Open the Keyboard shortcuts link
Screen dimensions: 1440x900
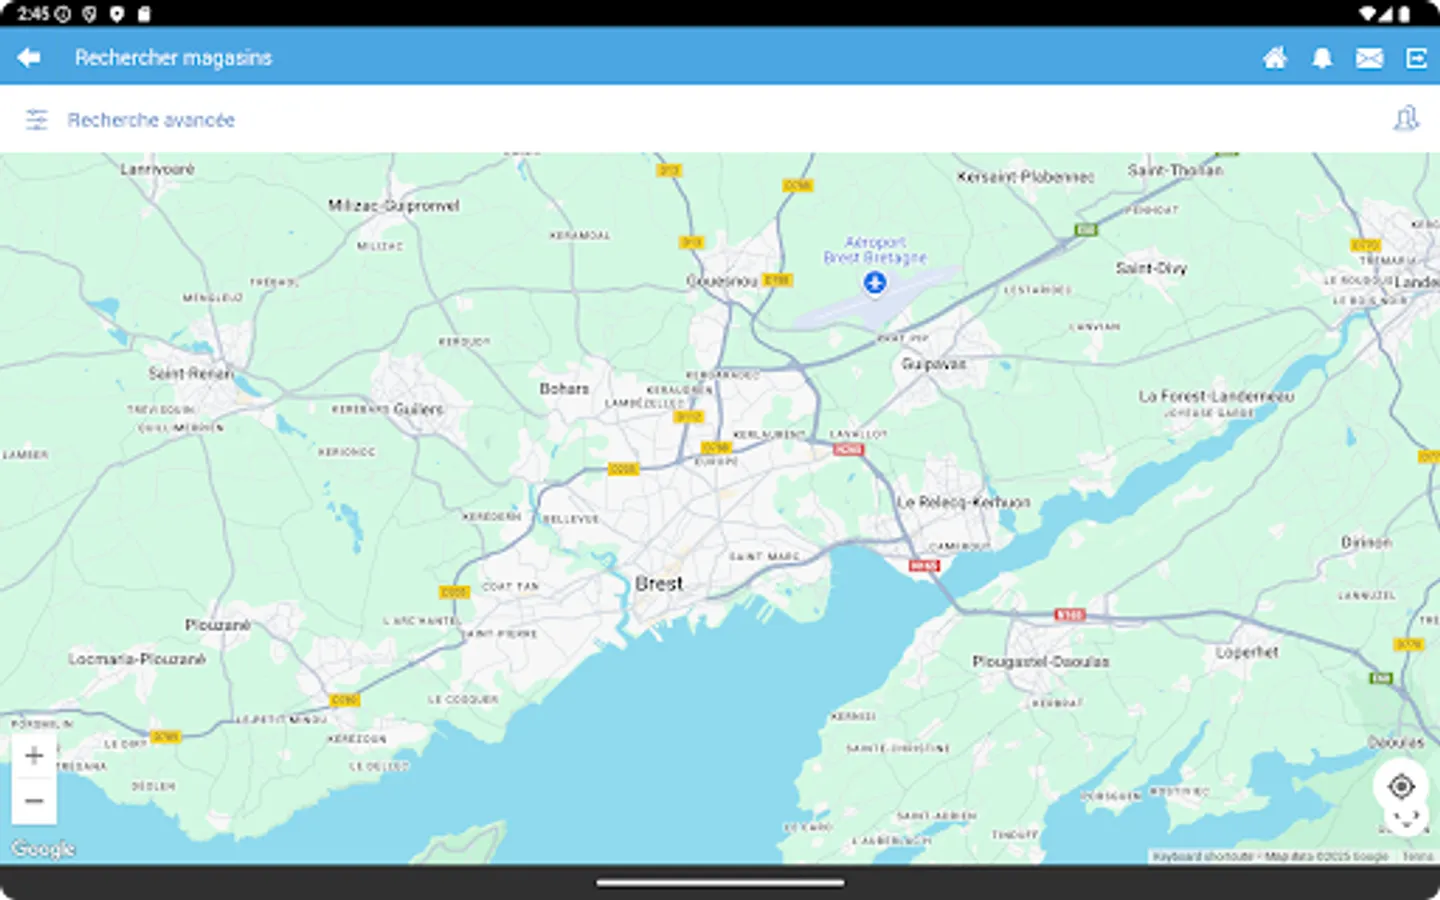click(x=1203, y=857)
